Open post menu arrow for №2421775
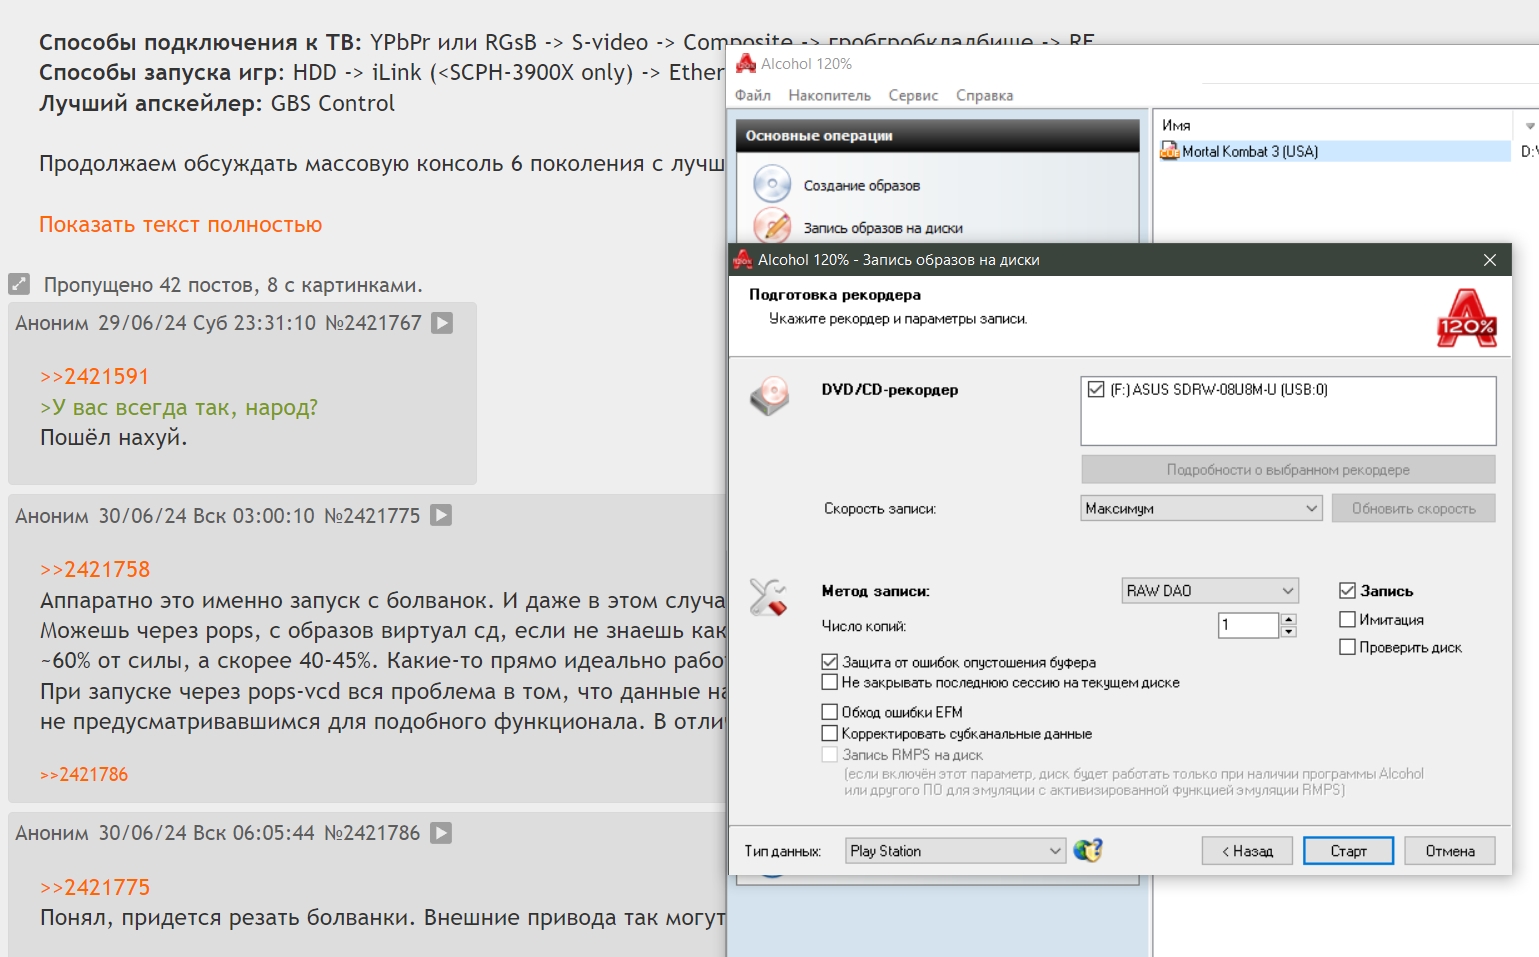The height and width of the screenshot is (957, 1539). coord(441,515)
